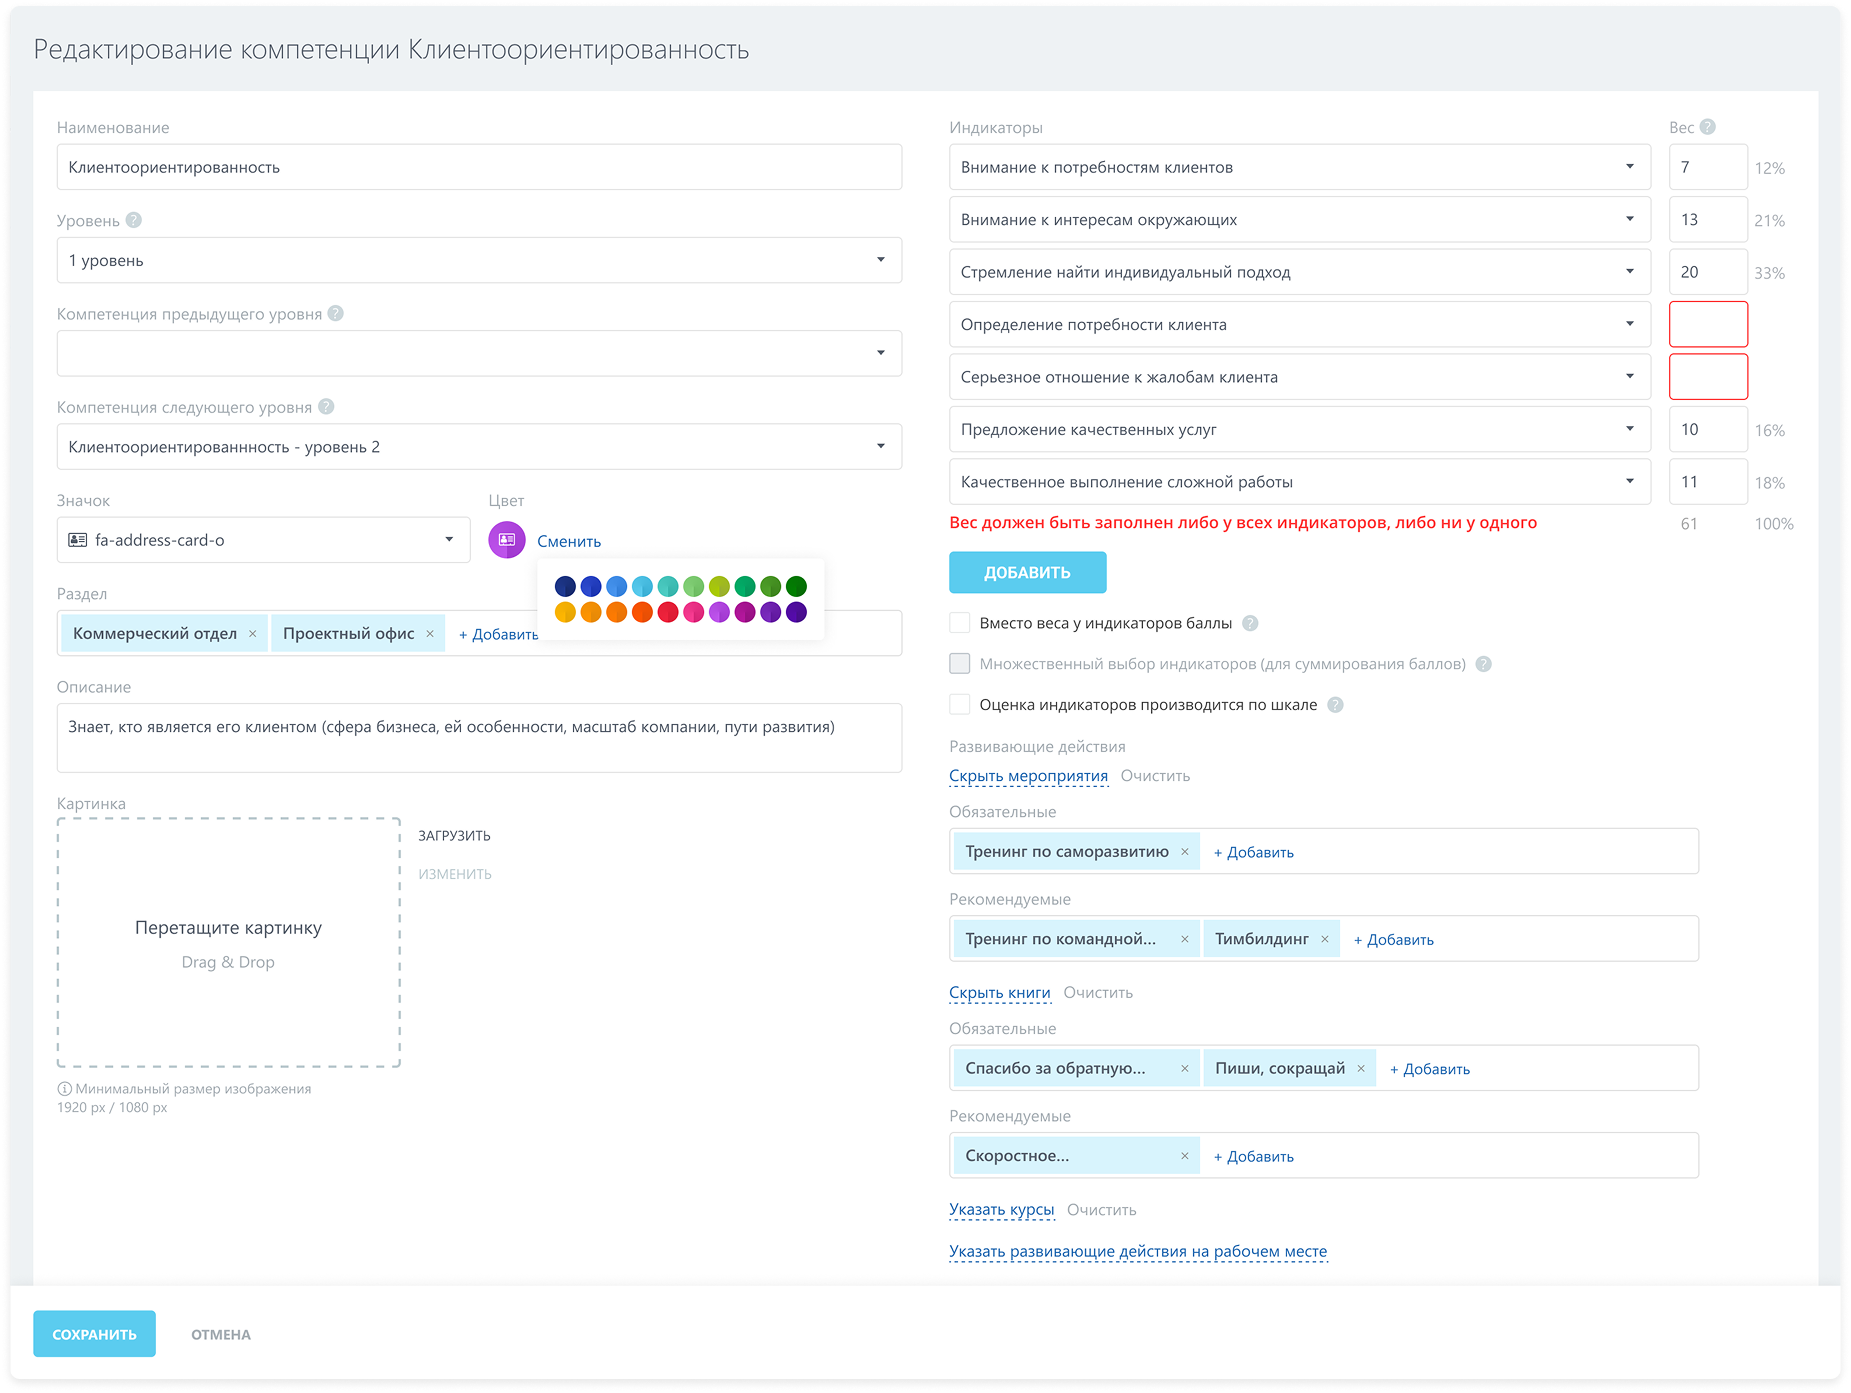Expand Внимание к потребностям клиентов indicator dropdown
This screenshot has width=1851, height=1393.
point(1299,167)
